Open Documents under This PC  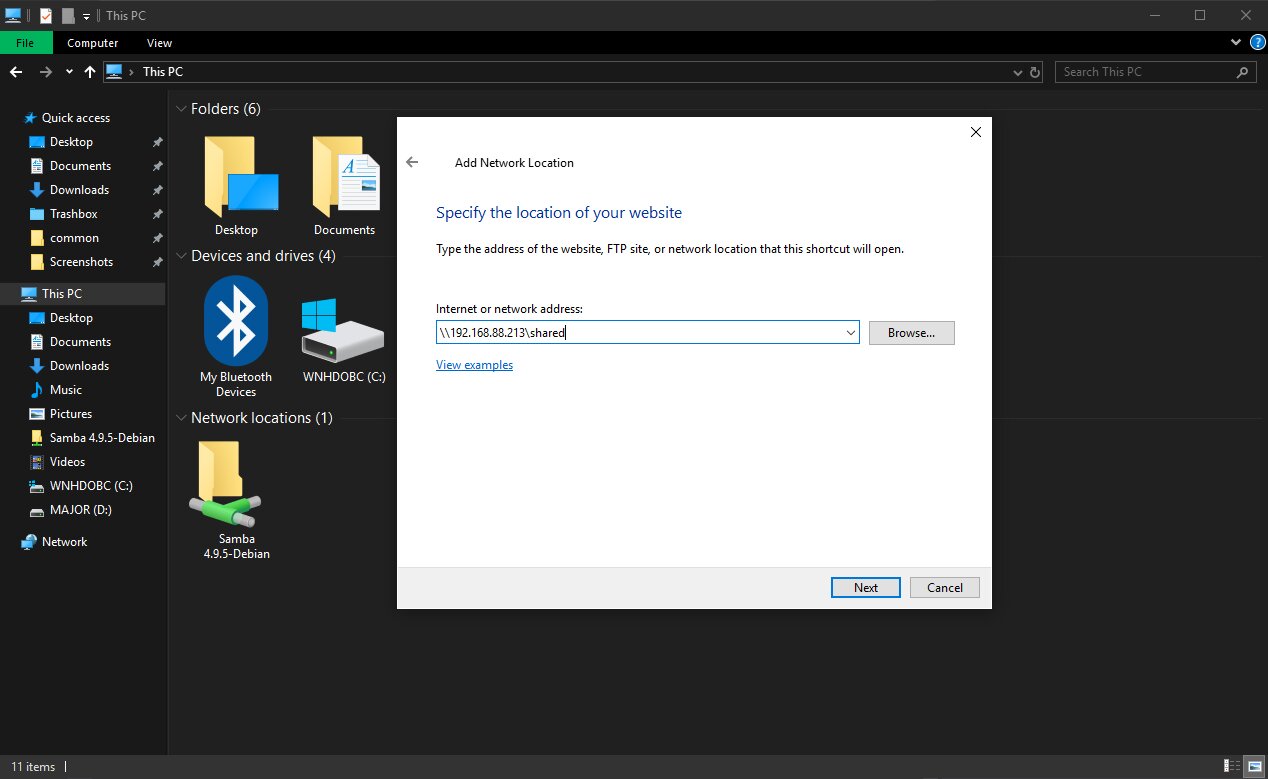click(80, 342)
